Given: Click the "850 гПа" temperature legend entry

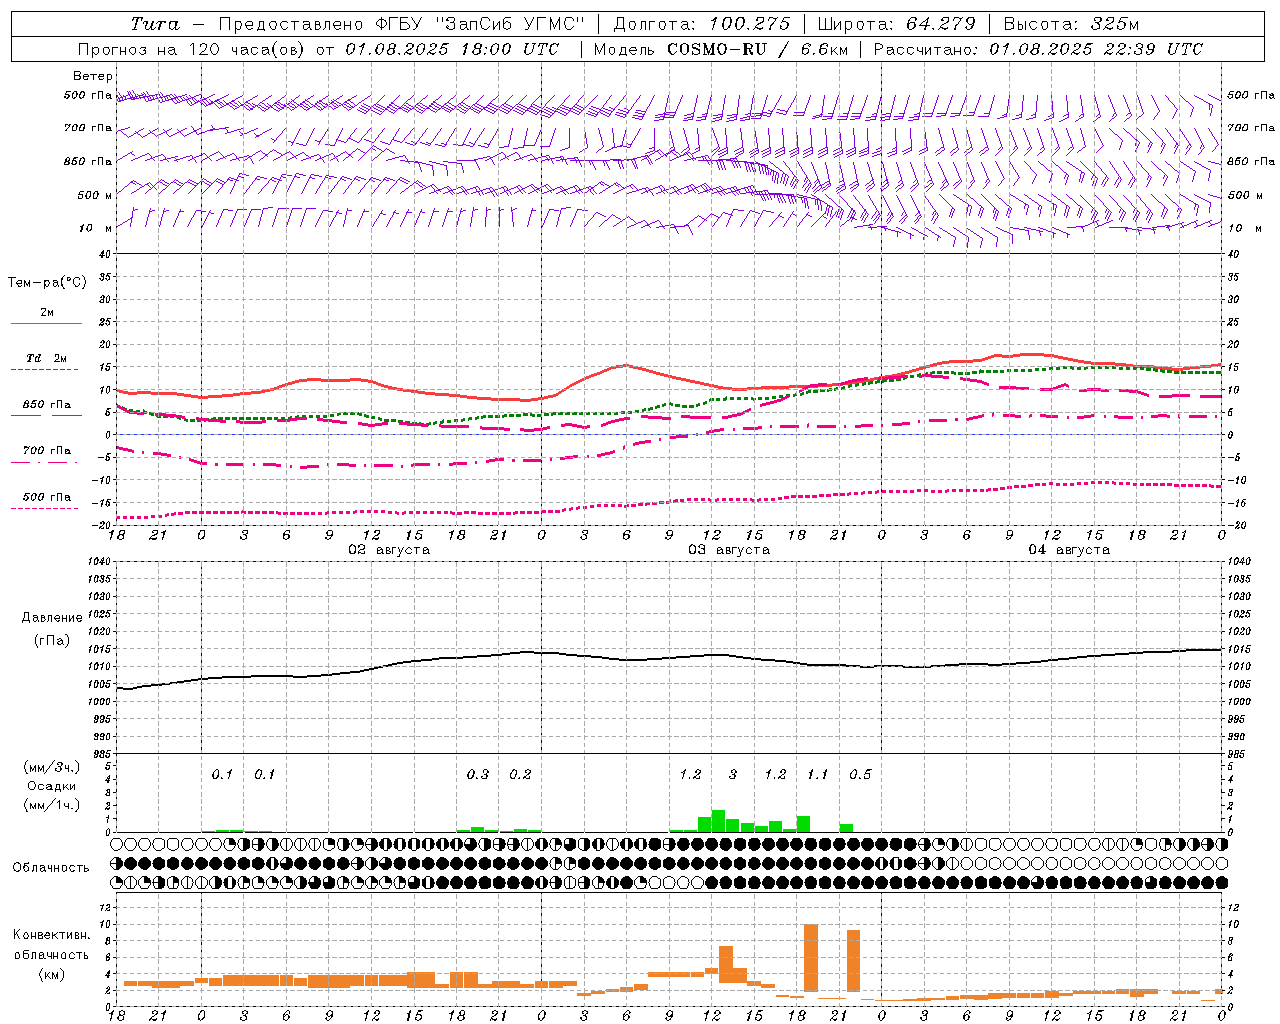Looking at the screenshot, I should click(47, 405).
